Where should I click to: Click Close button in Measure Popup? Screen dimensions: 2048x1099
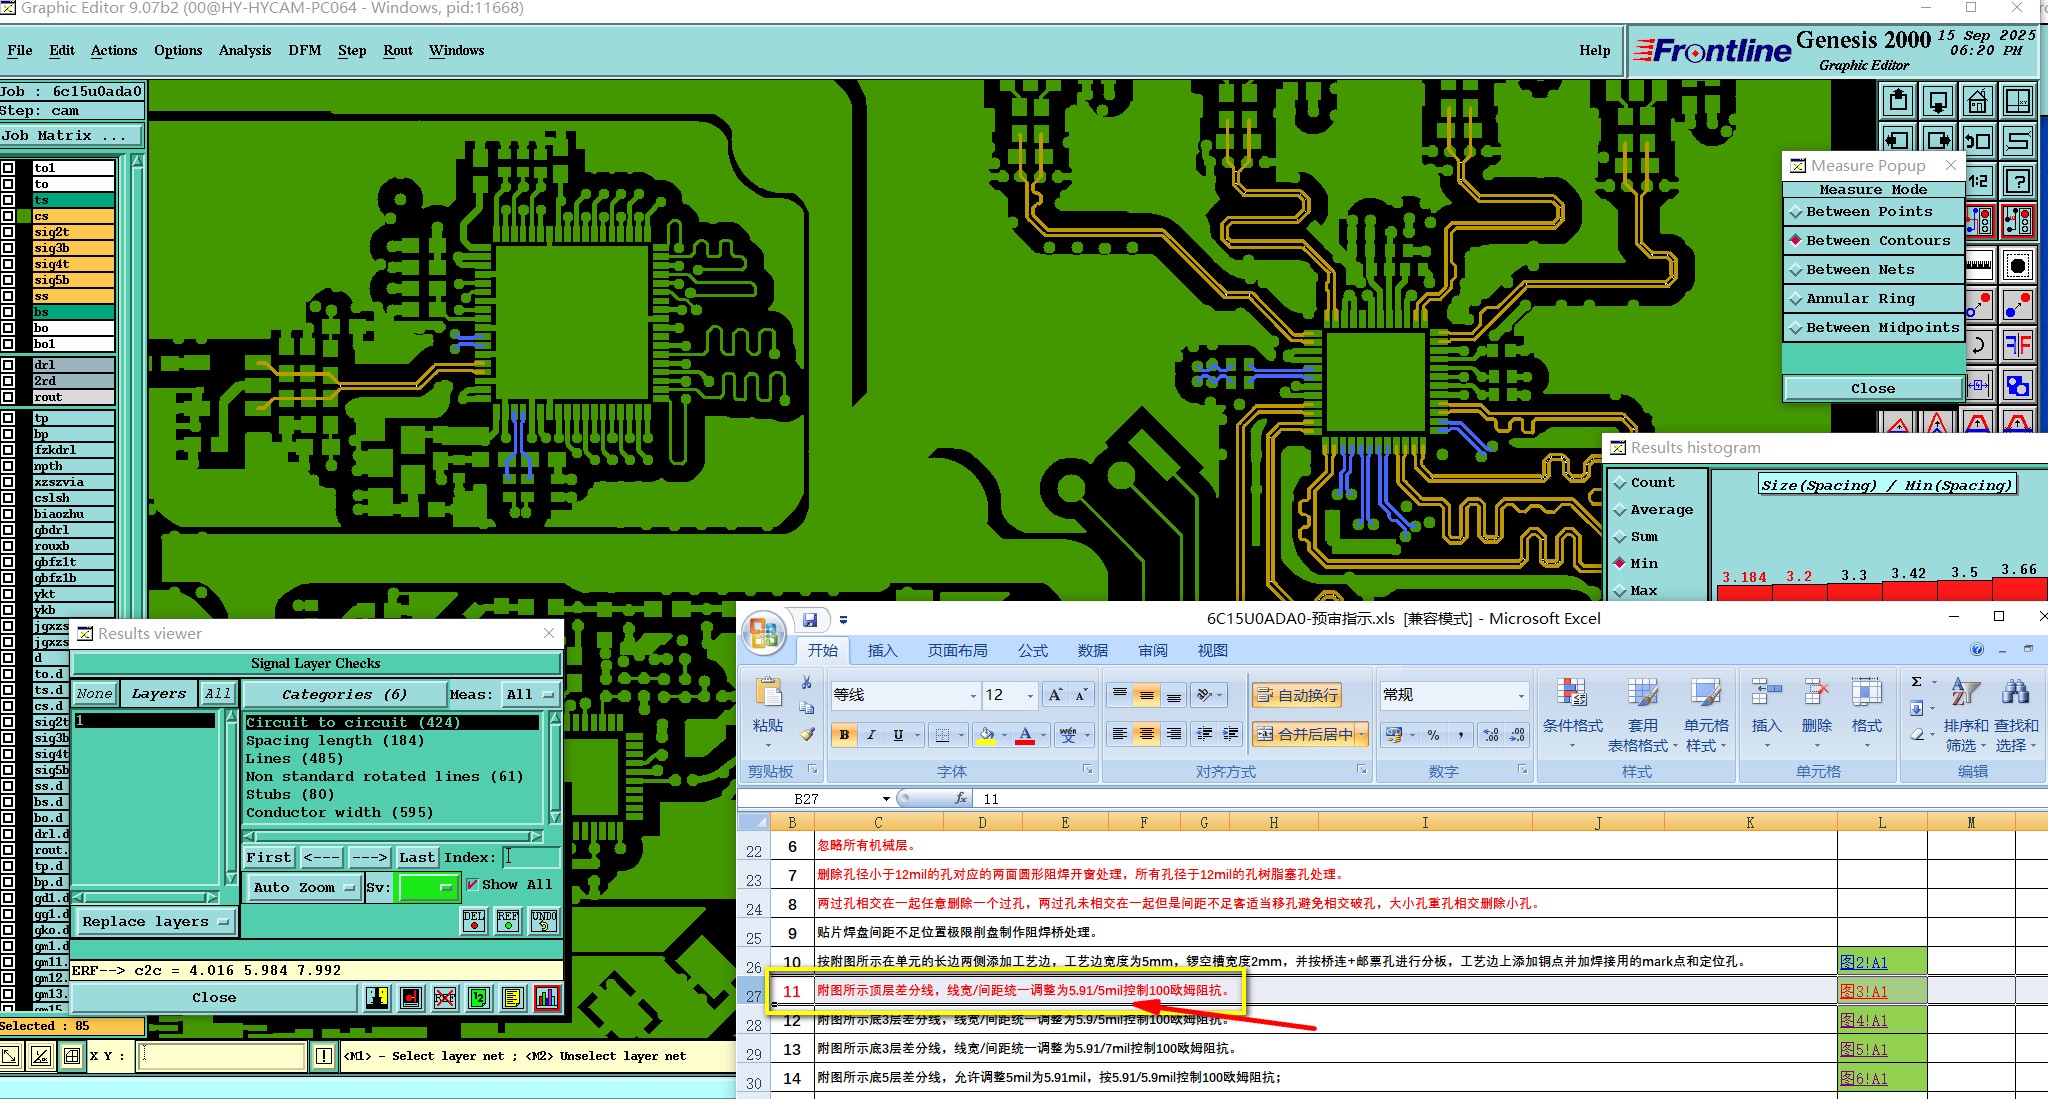(1872, 388)
